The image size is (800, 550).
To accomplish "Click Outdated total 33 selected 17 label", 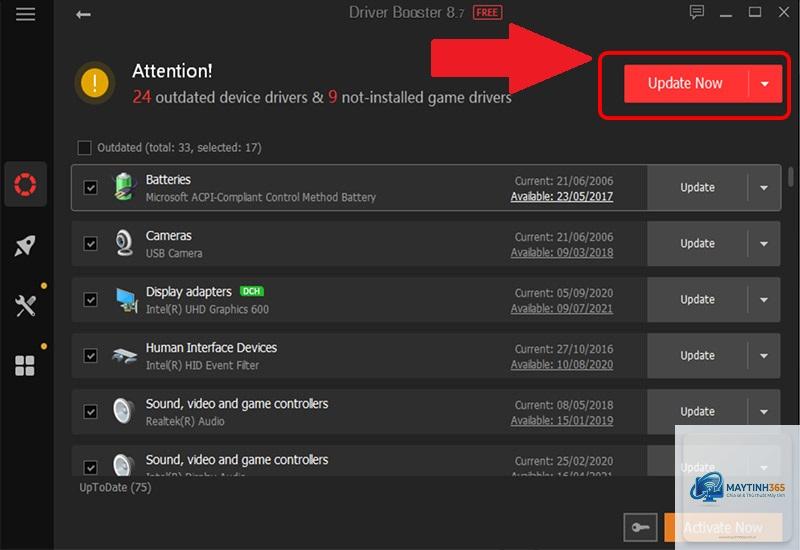I will click(x=179, y=148).
